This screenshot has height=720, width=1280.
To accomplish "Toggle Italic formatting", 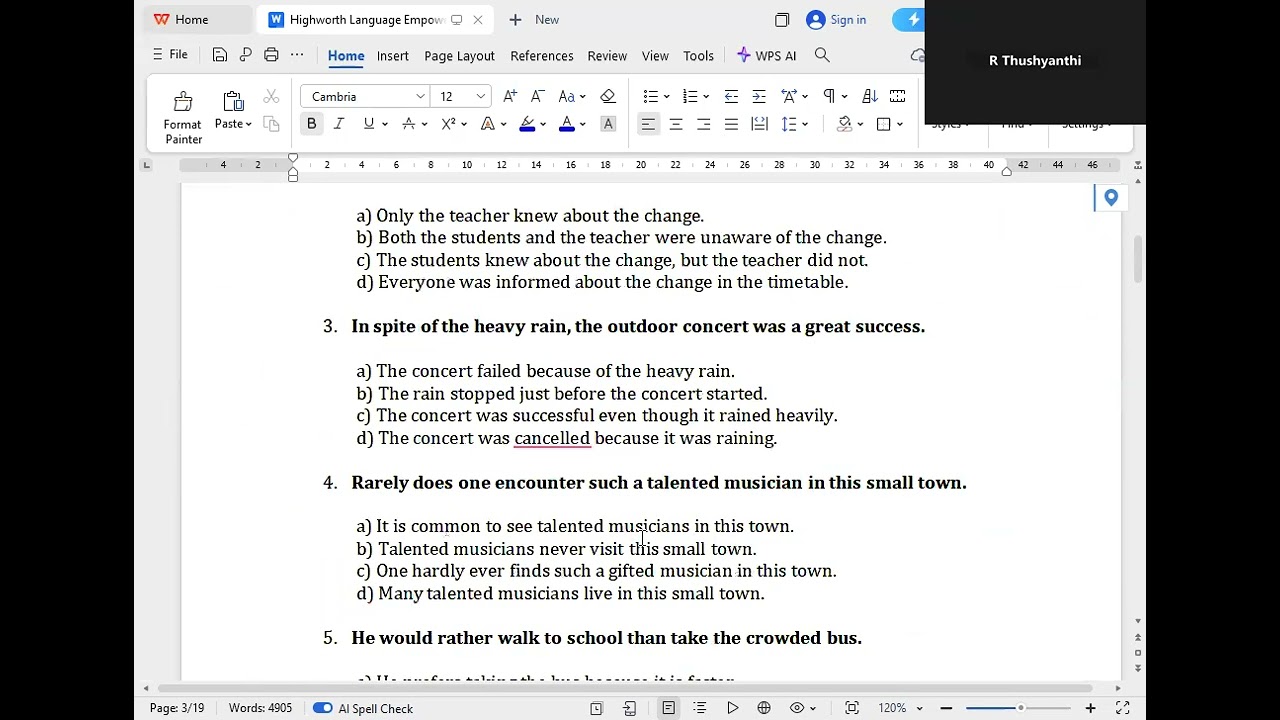I will 339,124.
